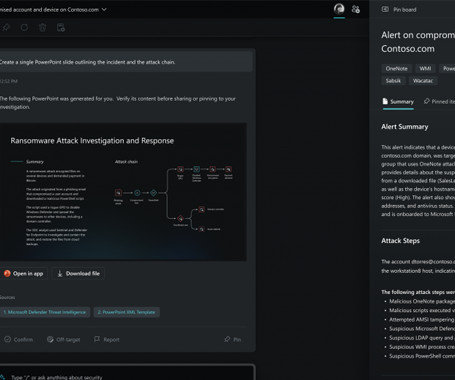
Task: Expand the investigation title dropdown chevron
Action: pos(104,9)
